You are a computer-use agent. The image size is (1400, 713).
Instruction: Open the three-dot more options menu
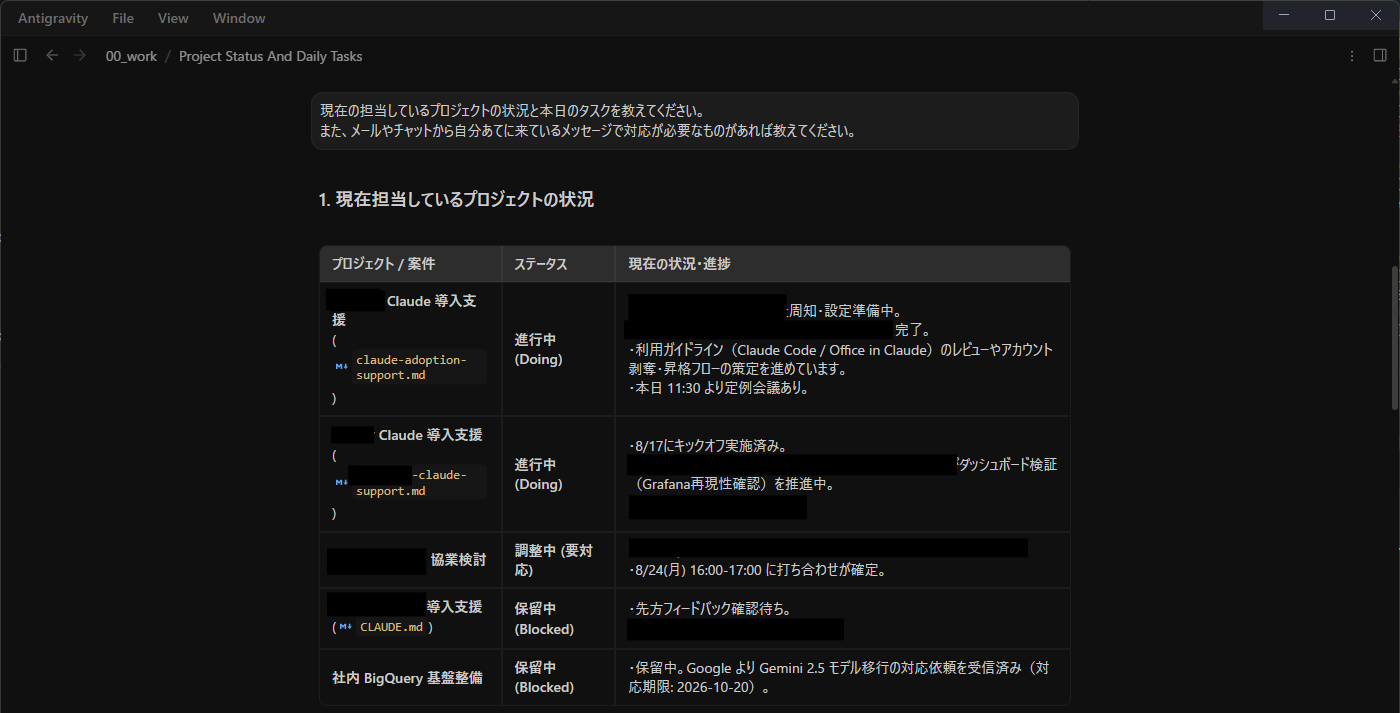(x=1352, y=56)
